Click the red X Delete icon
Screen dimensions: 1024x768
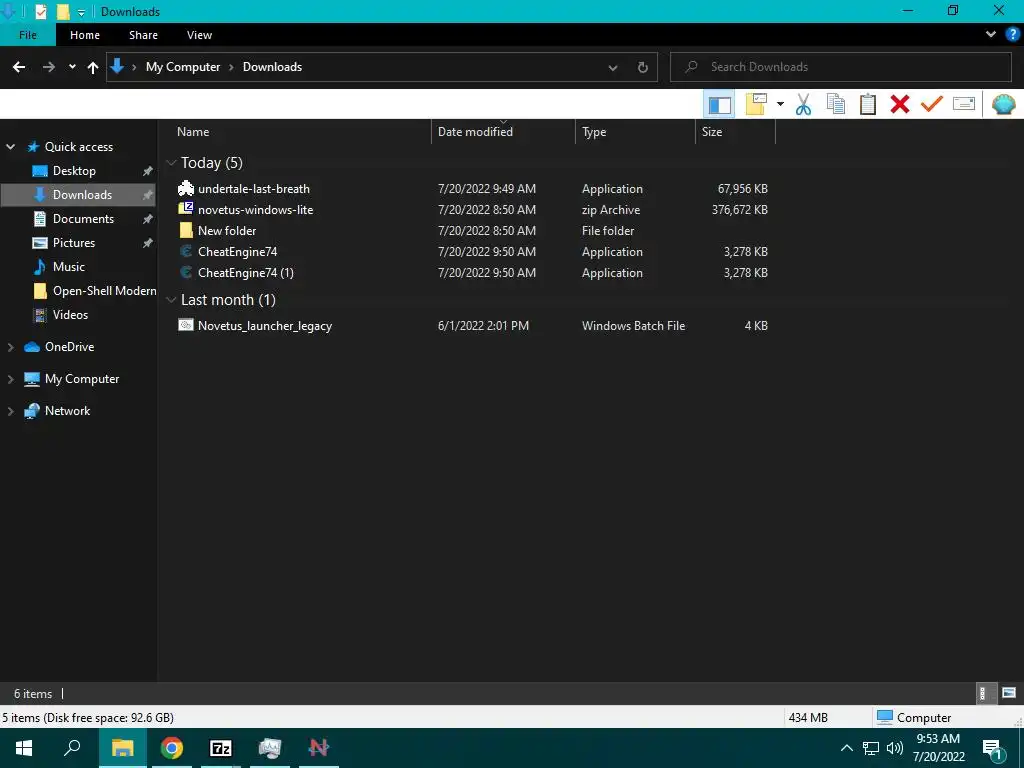899,104
